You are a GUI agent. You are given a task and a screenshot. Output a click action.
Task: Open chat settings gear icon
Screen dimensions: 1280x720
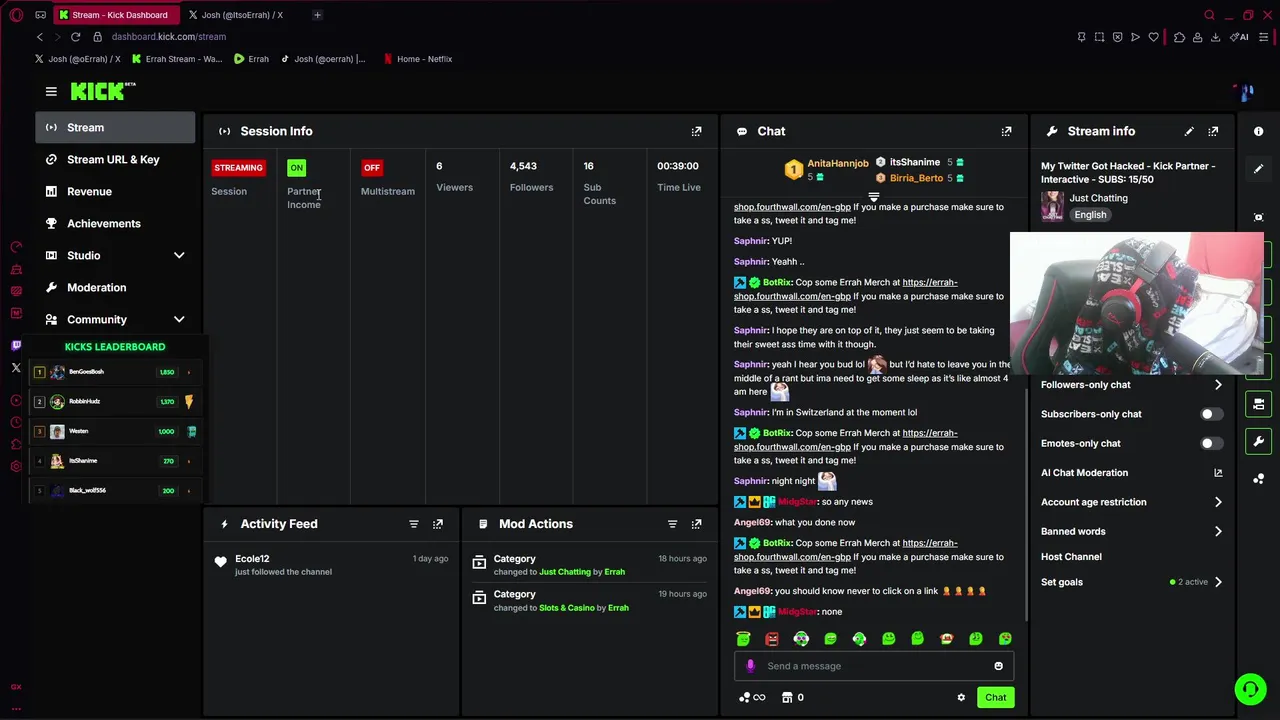(x=961, y=698)
